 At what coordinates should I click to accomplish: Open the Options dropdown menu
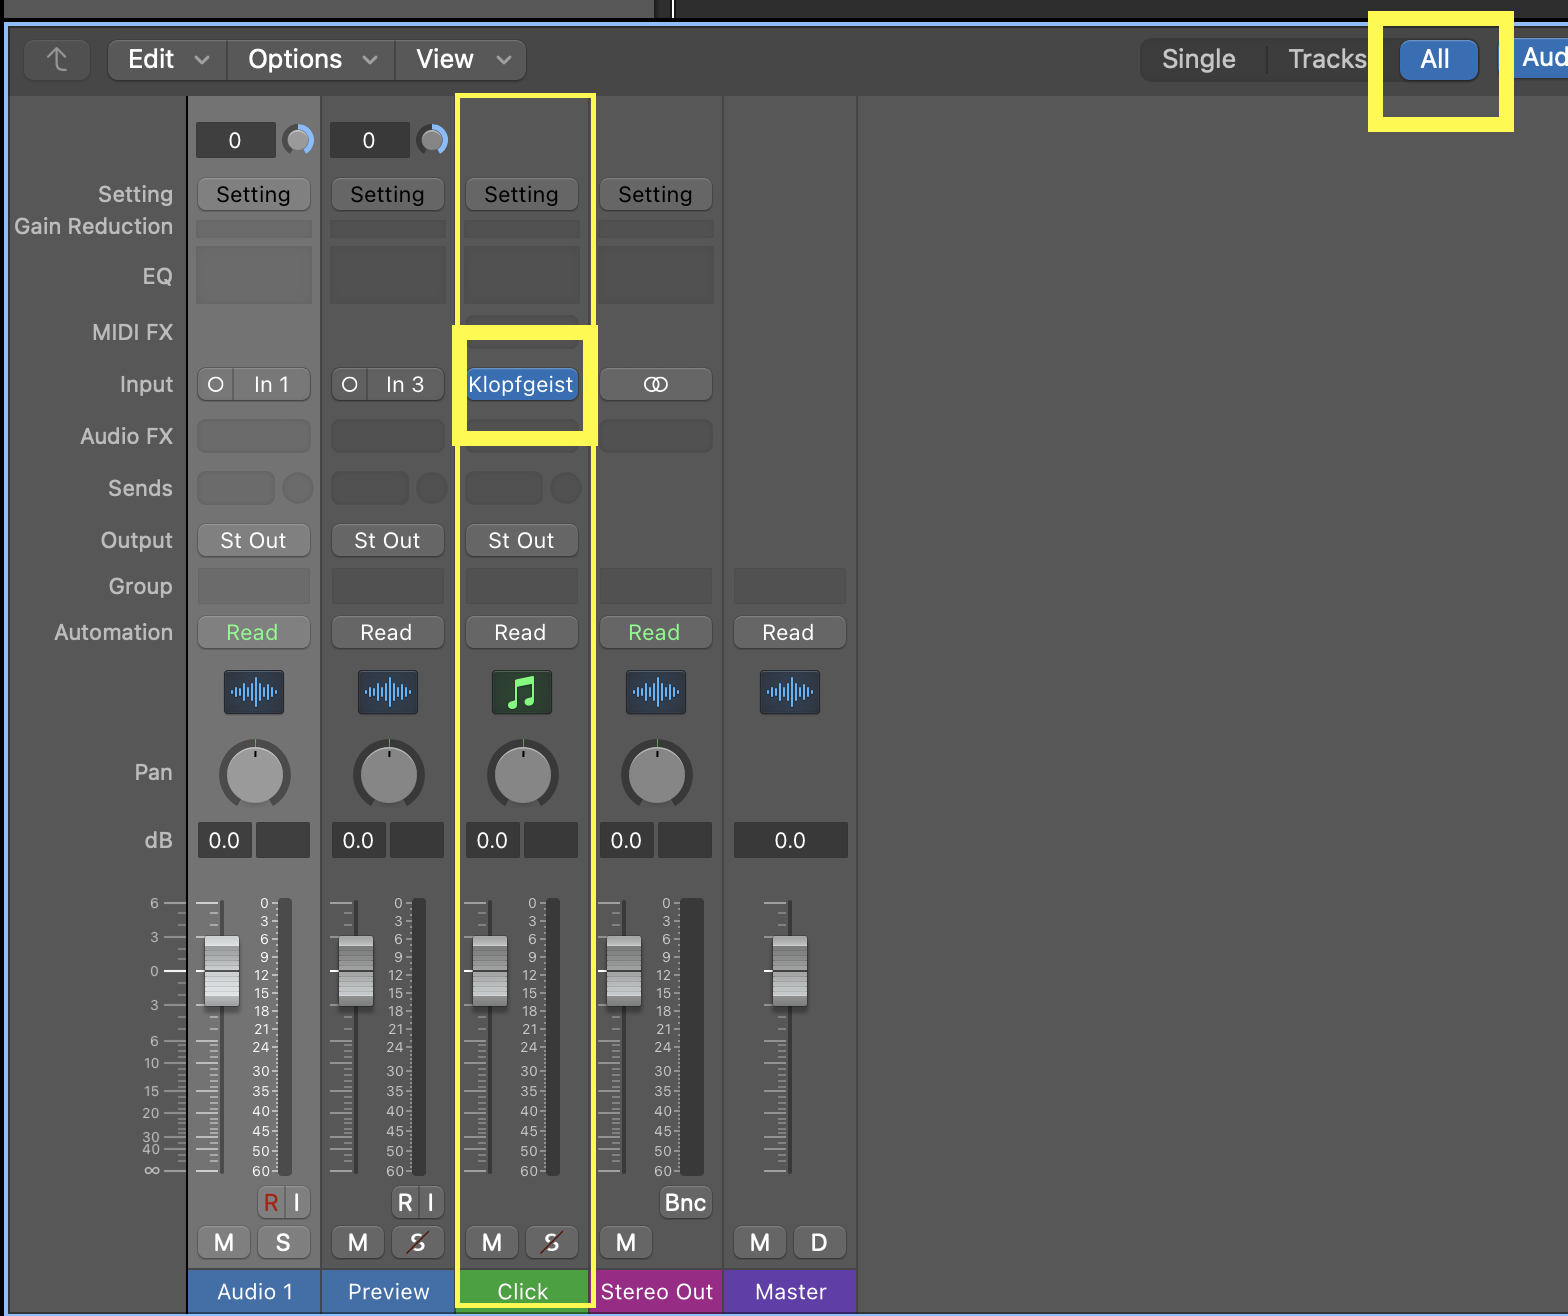(x=311, y=60)
